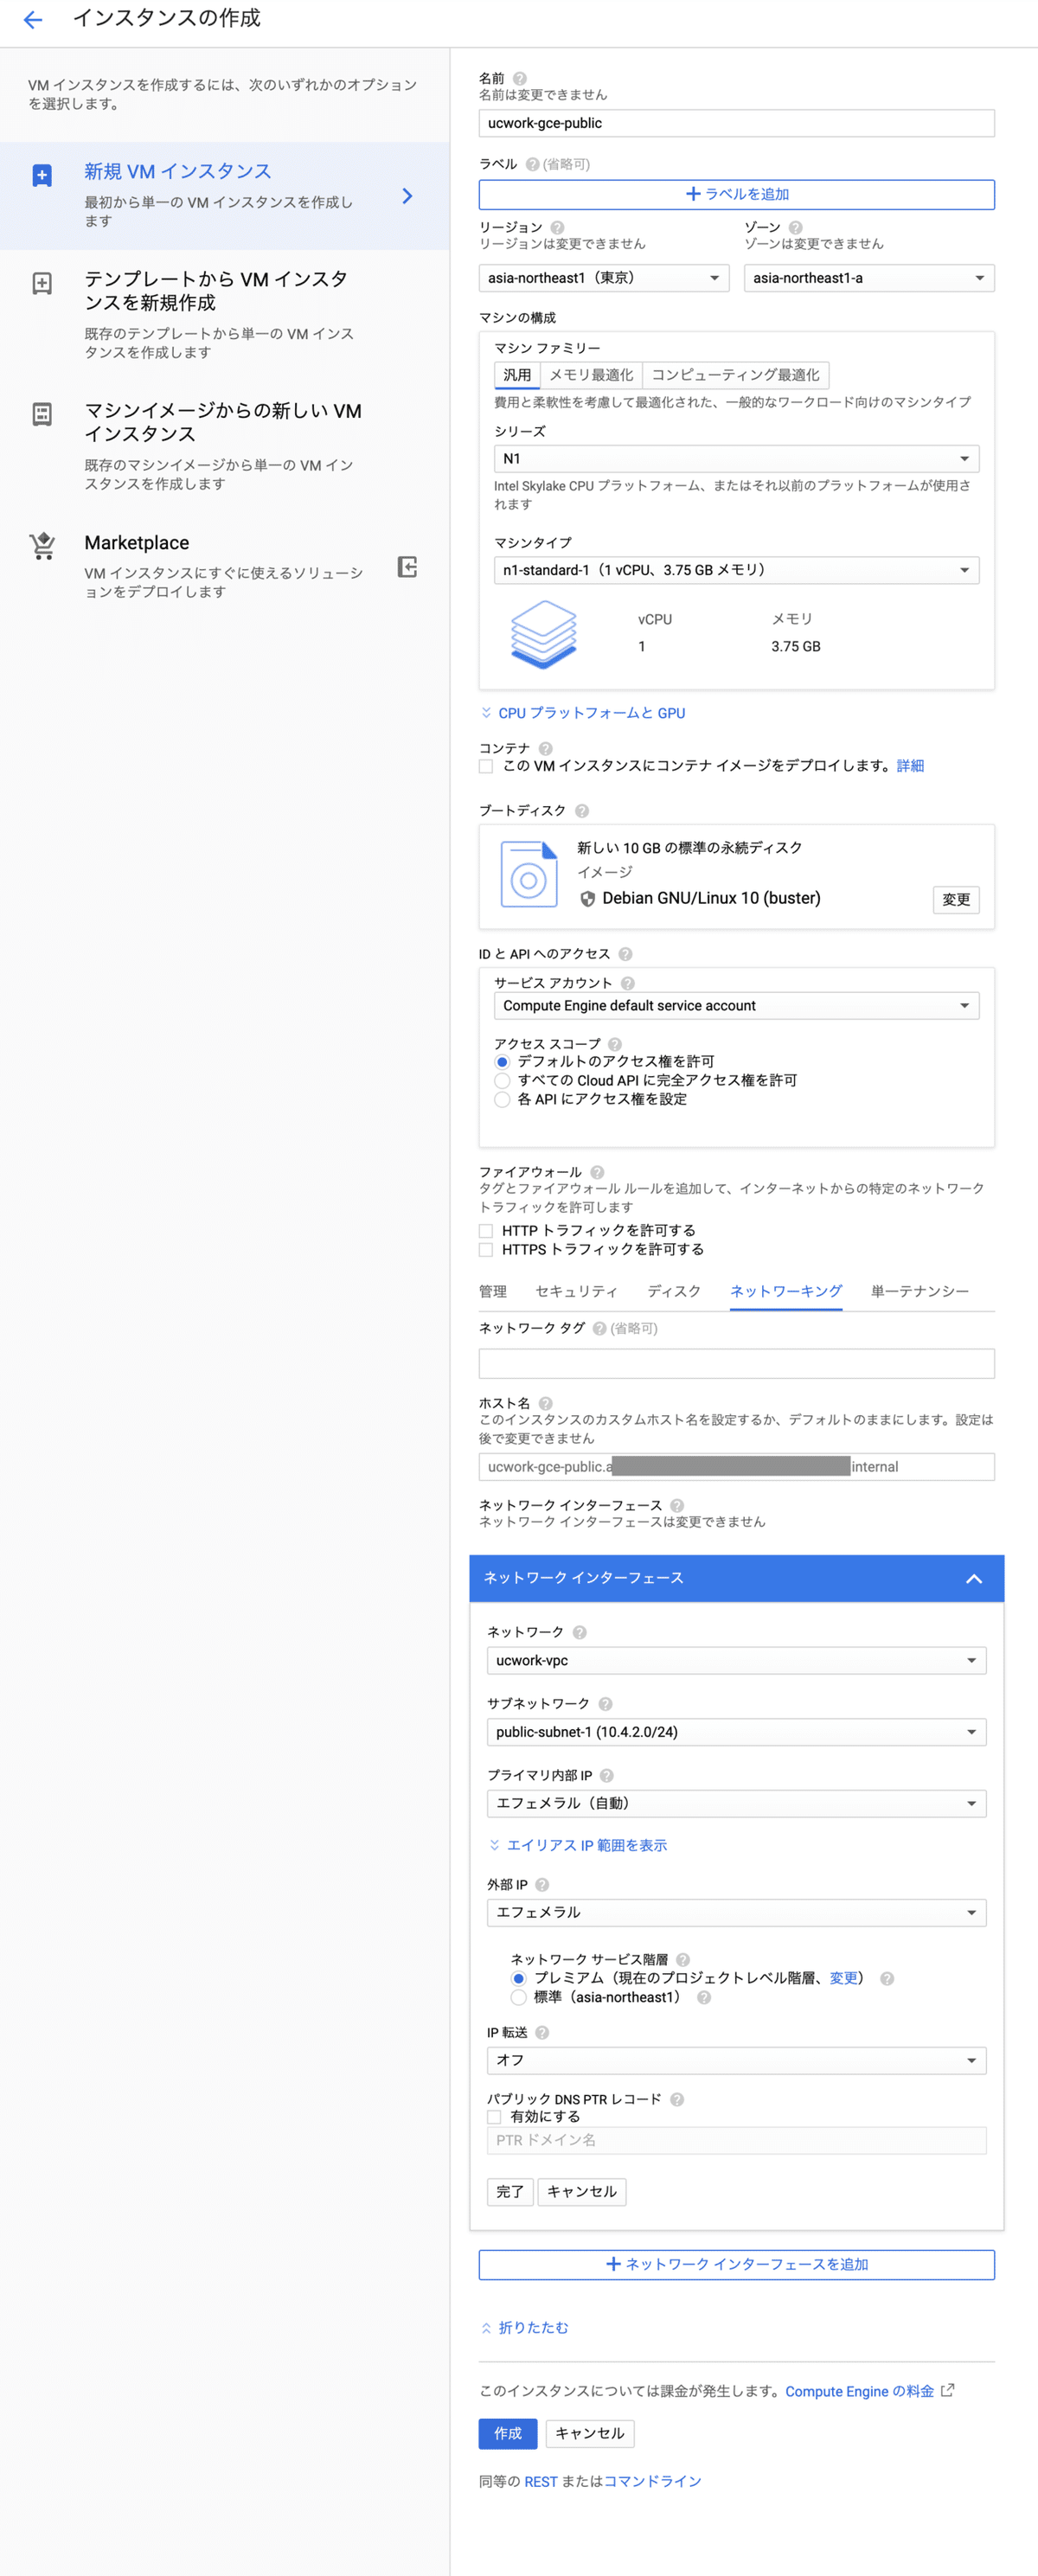The width and height of the screenshot is (1038, 2576).
Task: Select すべての Cloud API に完全アクセス権を許可
Action: pyautogui.click(x=502, y=1081)
